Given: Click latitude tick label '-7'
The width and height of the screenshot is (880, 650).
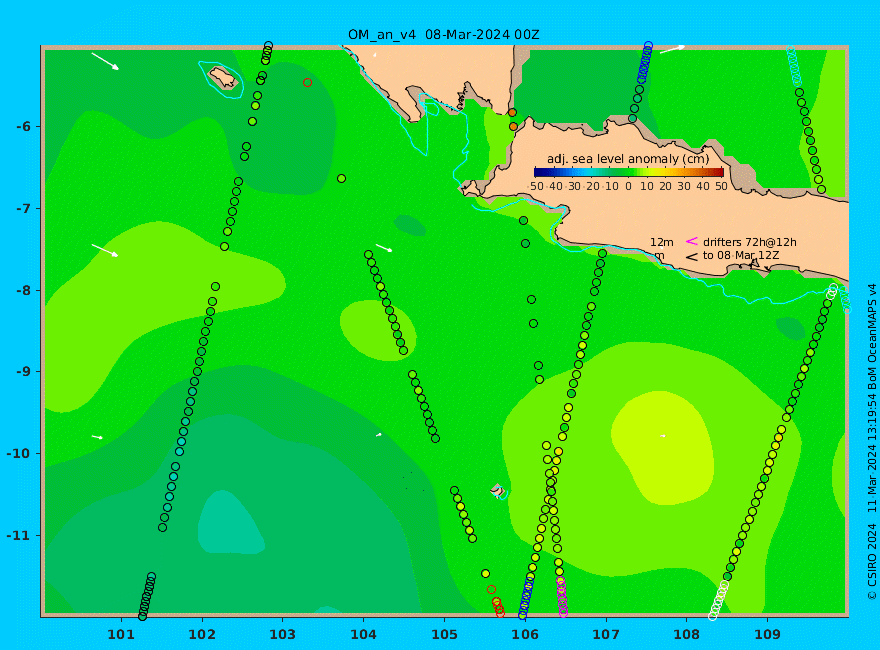Looking at the screenshot, I should (x=25, y=209).
